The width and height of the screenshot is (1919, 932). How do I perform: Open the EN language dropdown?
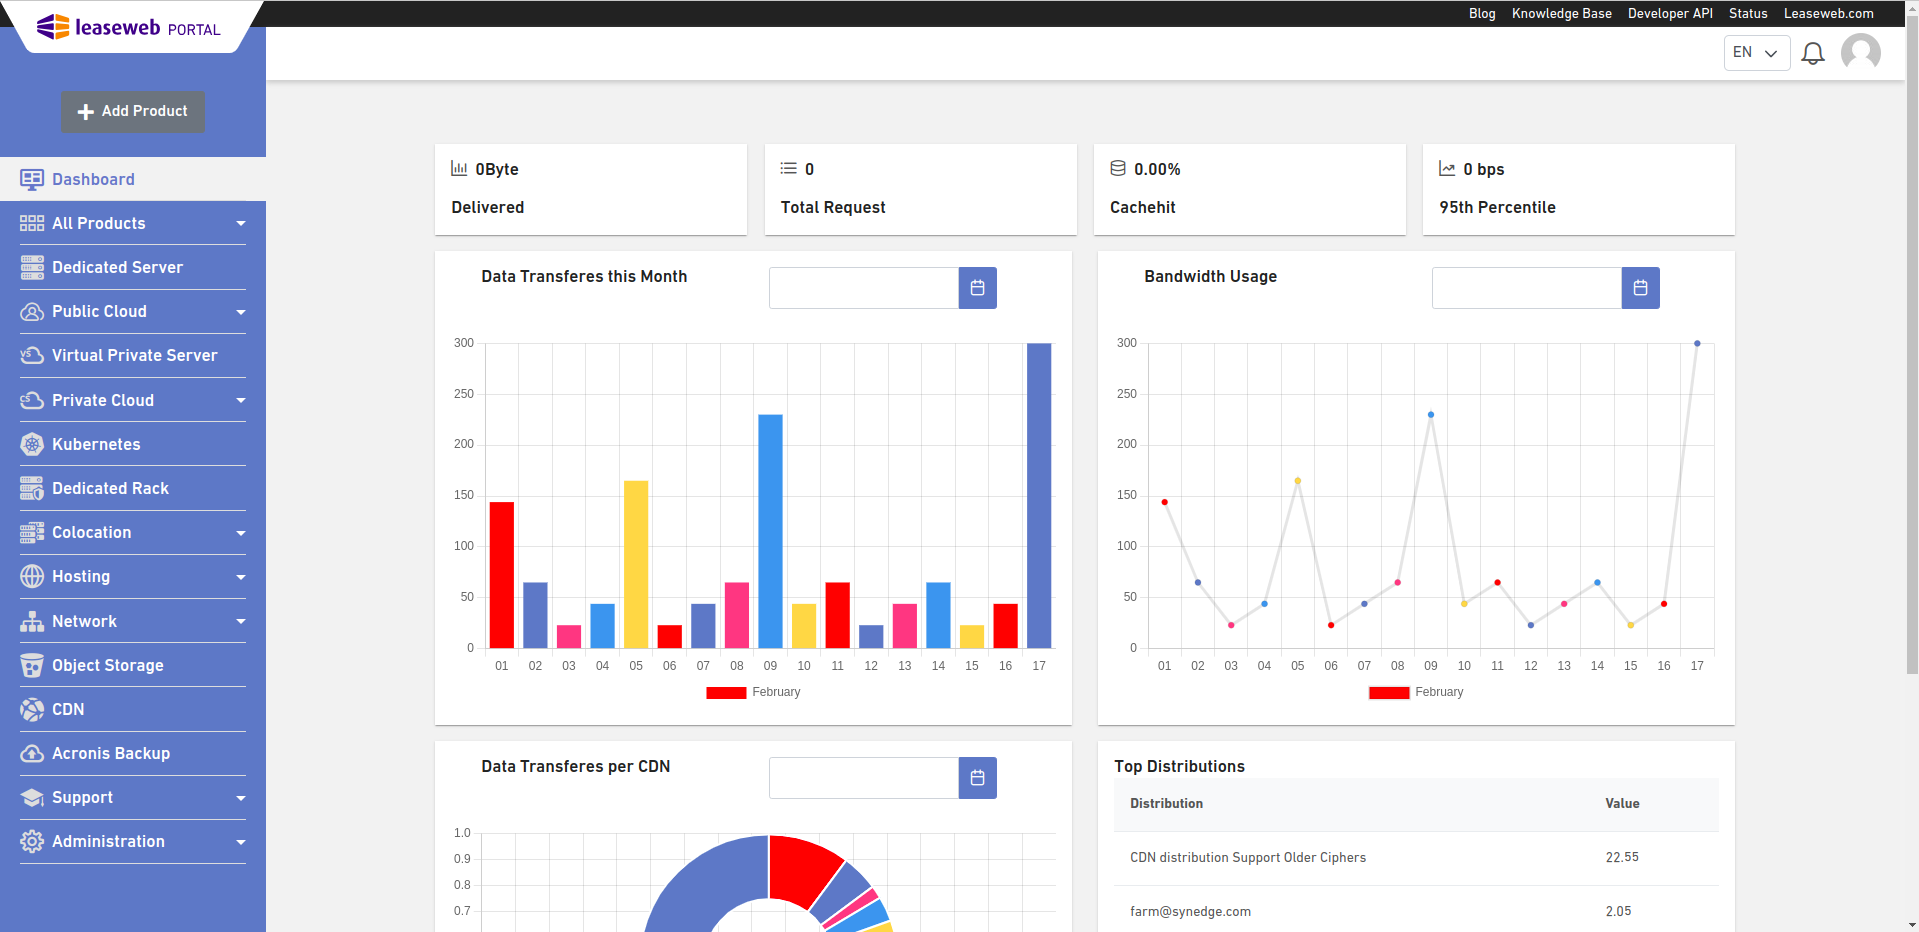(1756, 52)
